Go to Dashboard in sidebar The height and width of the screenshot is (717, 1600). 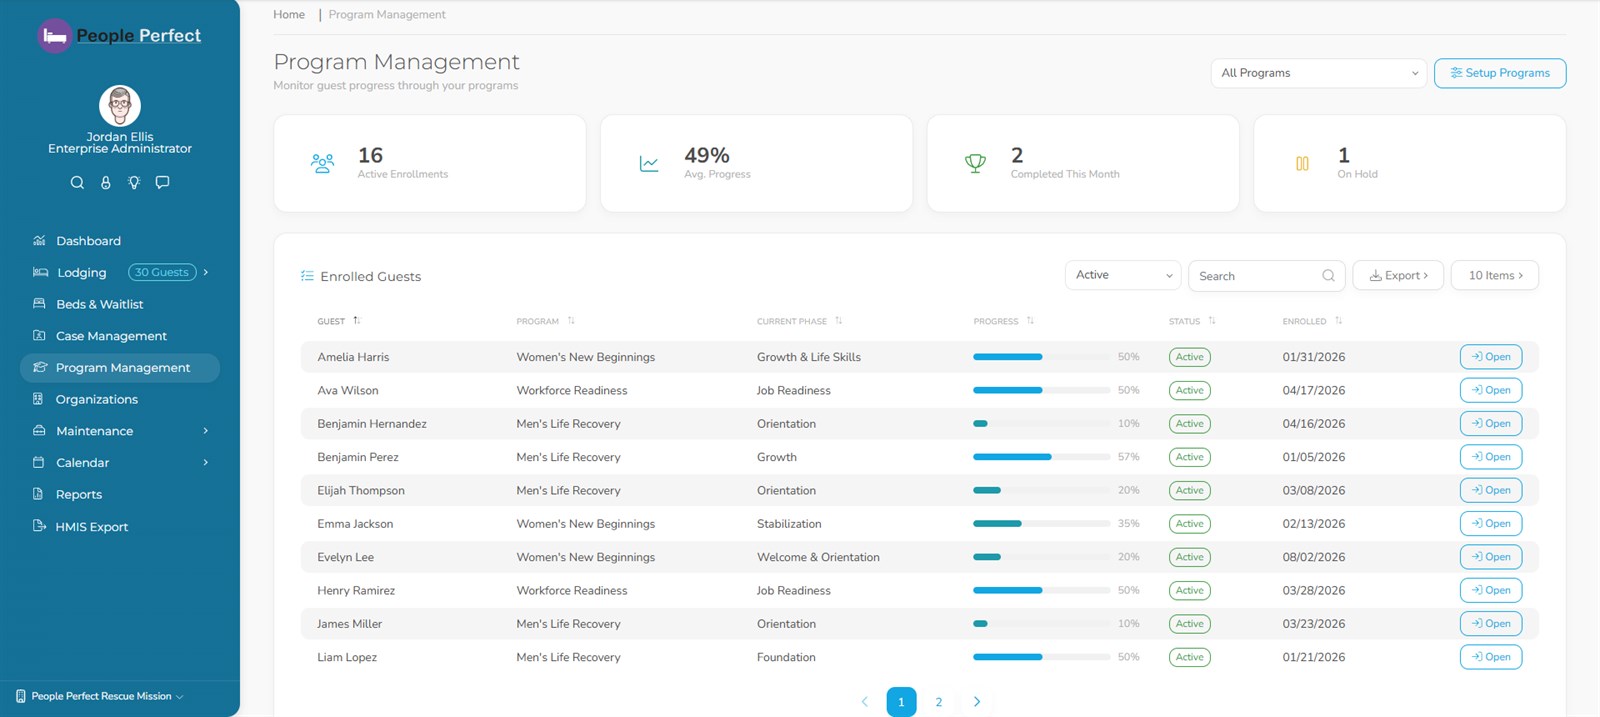click(88, 241)
